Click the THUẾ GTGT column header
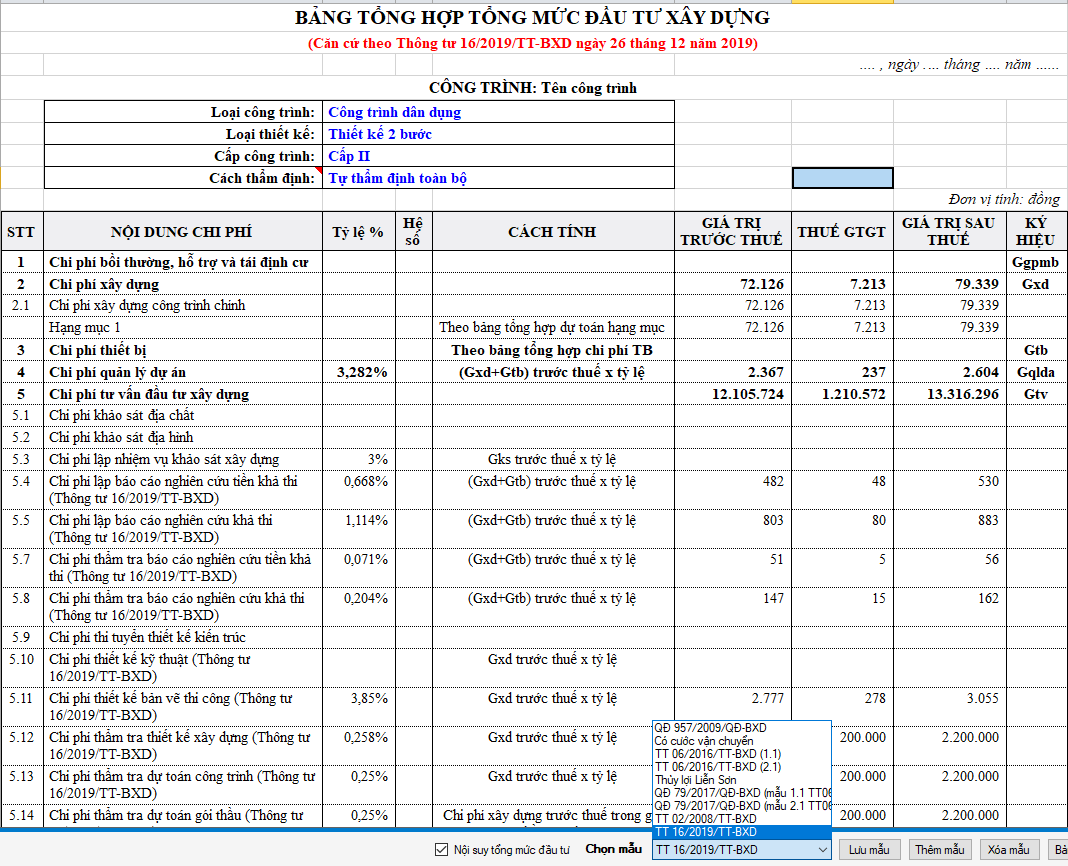This screenshot has width=1068, height=866. pyautogui.click(x=843, y=232)
